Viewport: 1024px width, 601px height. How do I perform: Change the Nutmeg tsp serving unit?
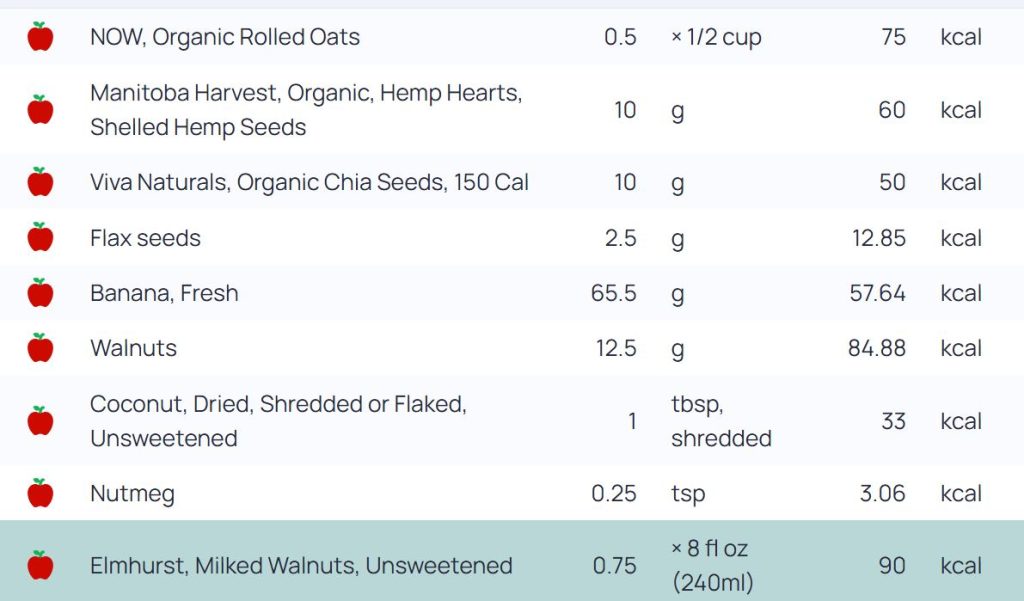pos(688,493)
